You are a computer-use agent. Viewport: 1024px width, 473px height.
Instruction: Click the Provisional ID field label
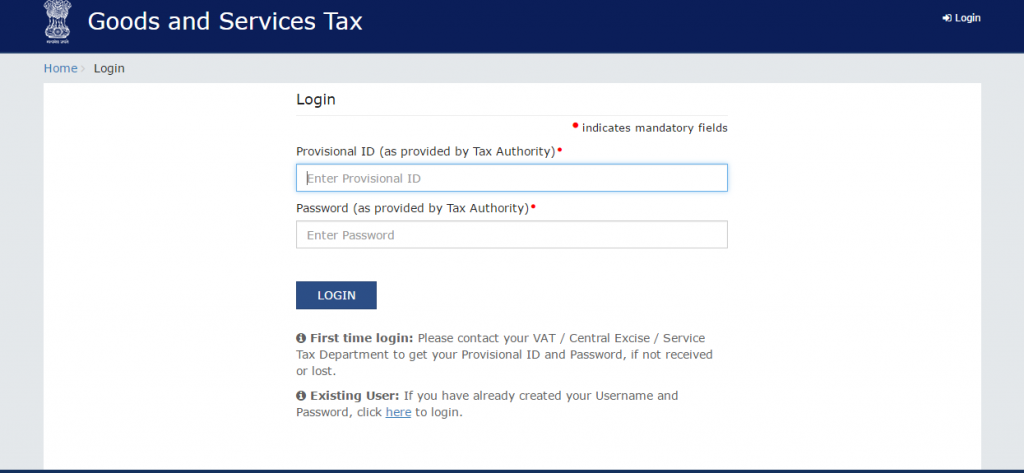coord(425,151)
